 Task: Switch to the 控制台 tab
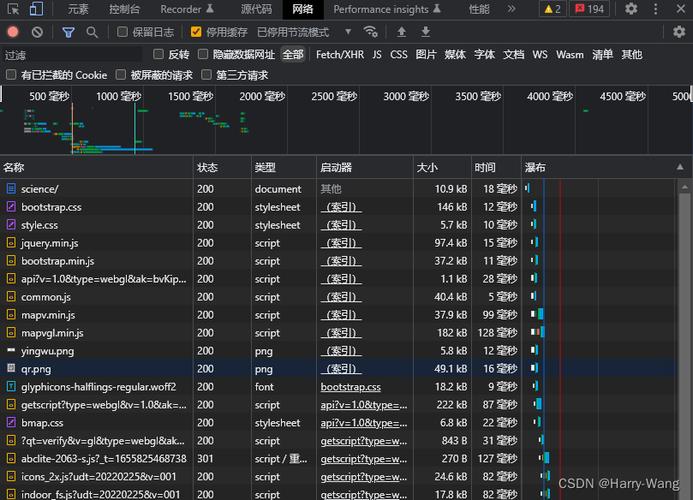click(124, 9)
